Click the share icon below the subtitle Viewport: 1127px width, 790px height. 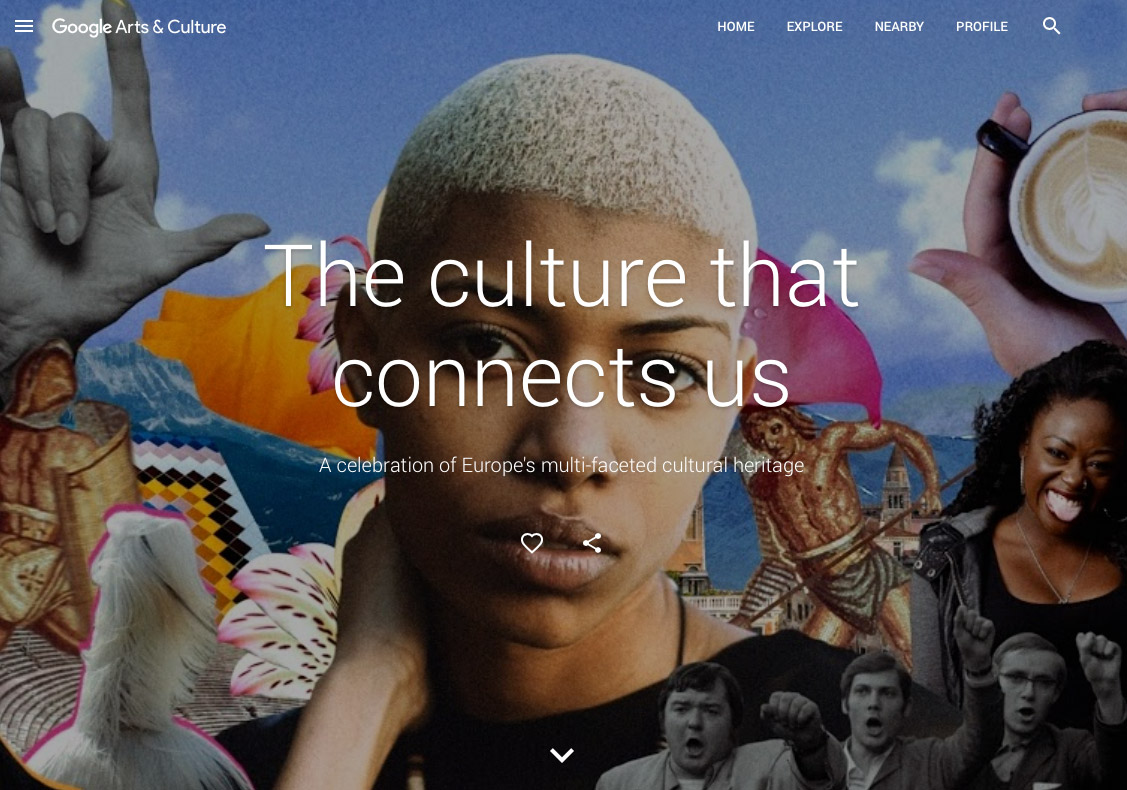(592, 543)
